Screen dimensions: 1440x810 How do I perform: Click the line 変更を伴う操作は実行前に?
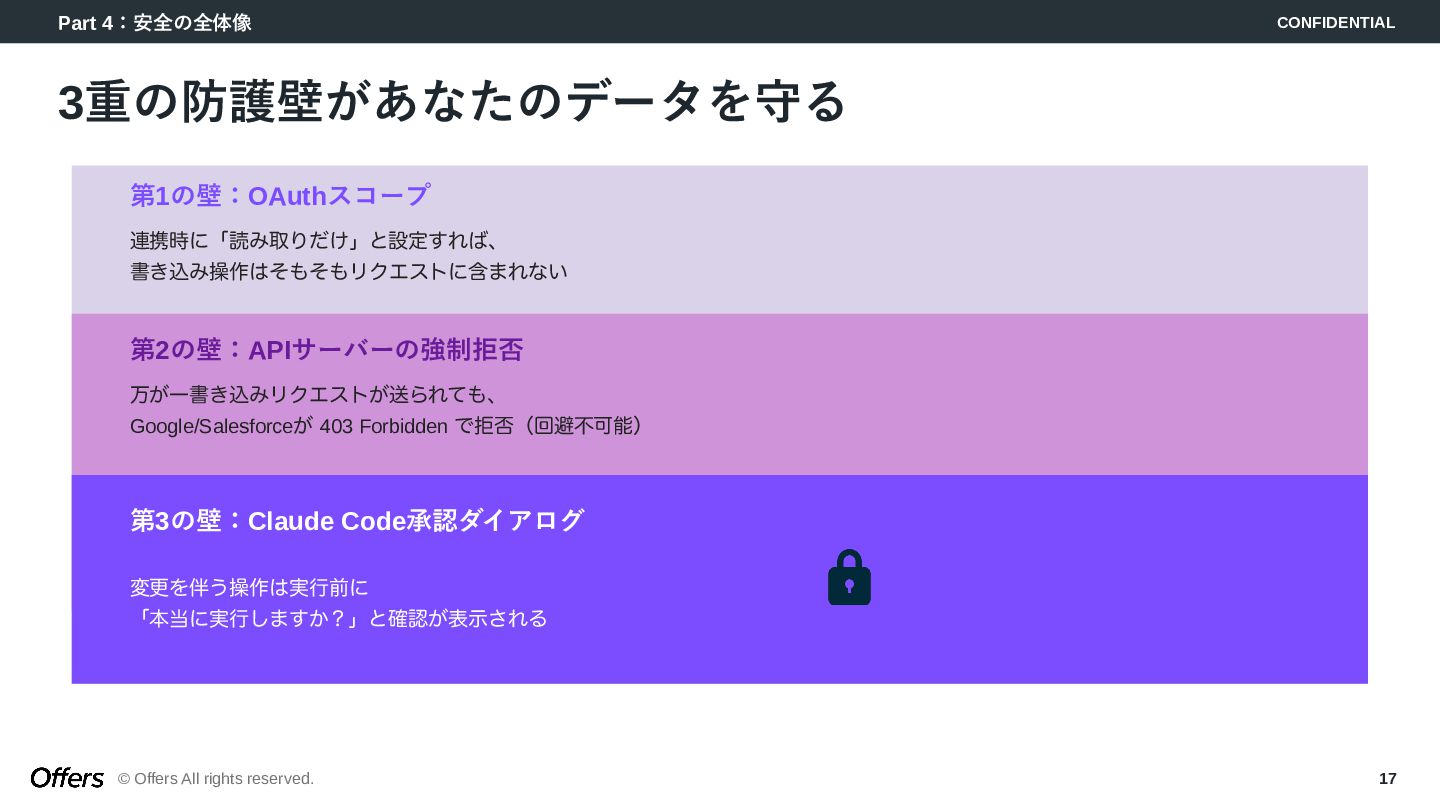249,587
